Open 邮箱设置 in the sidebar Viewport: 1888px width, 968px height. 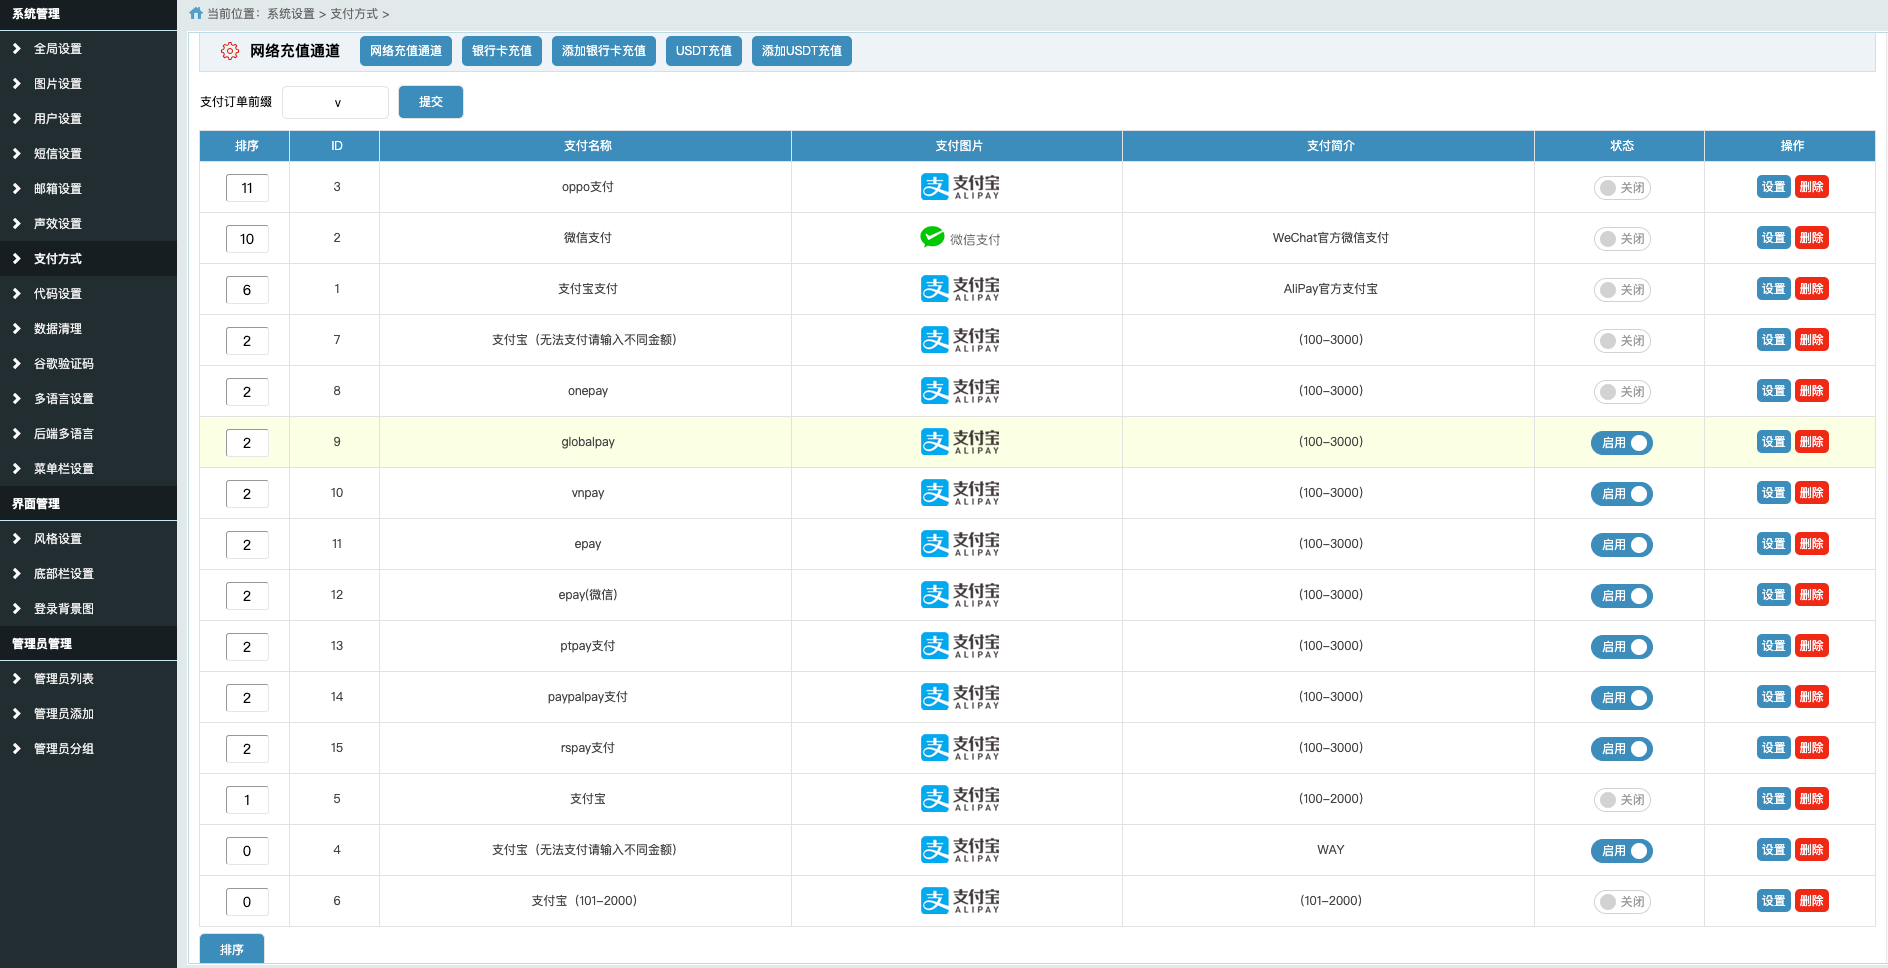pos(88,189)
